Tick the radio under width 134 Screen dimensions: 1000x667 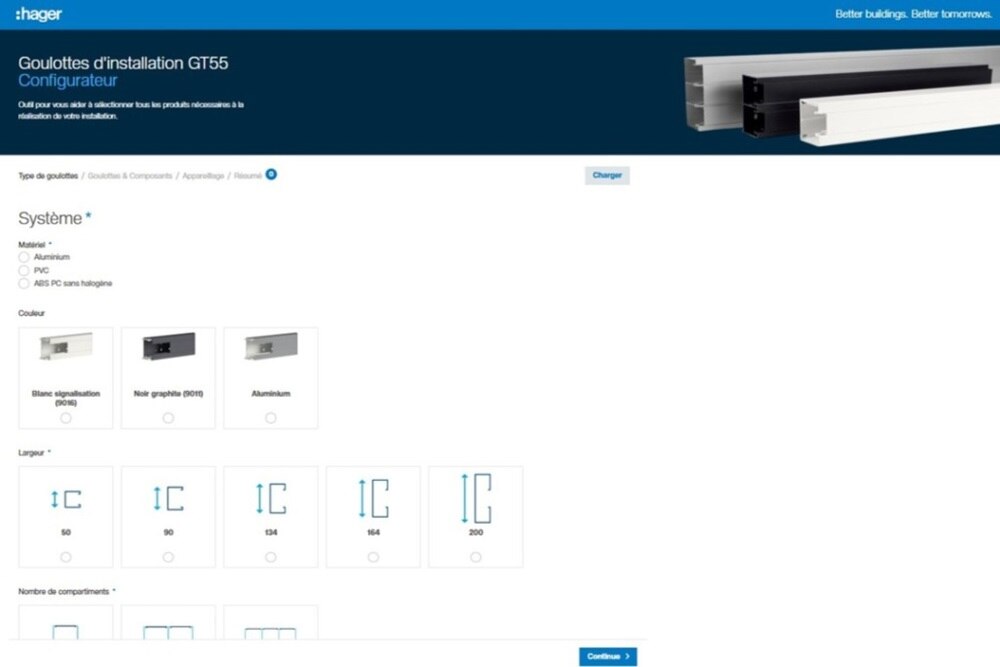pos(271,557)
